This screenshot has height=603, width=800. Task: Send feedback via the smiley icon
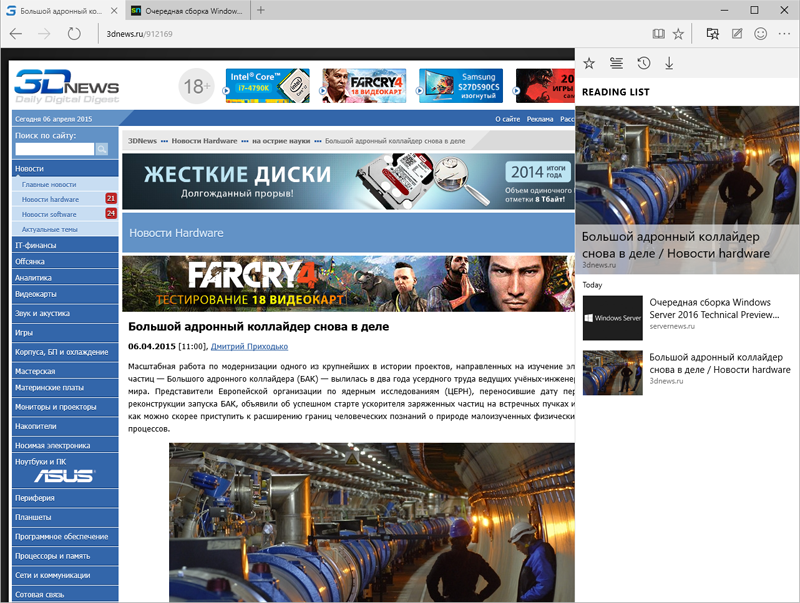[760, 33]
